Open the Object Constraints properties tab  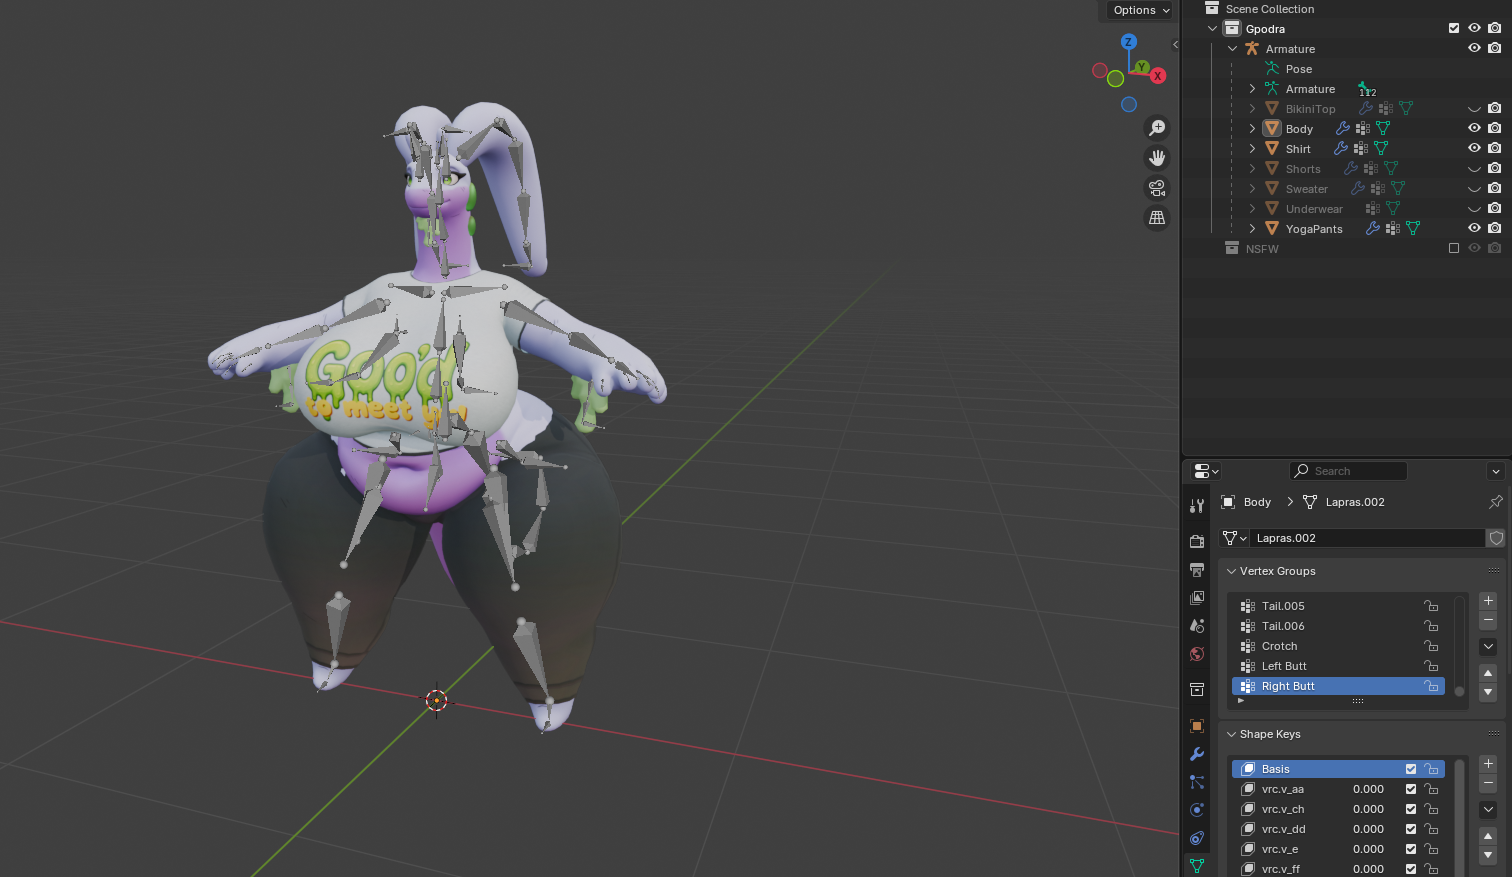click(x=1197, y=838)
